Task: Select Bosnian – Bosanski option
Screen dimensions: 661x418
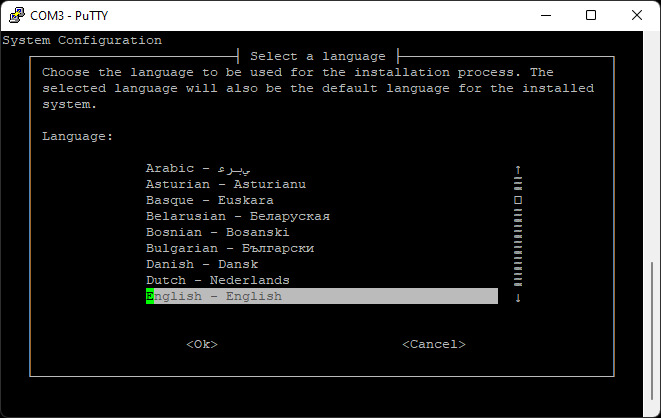Action: [217, 233]
